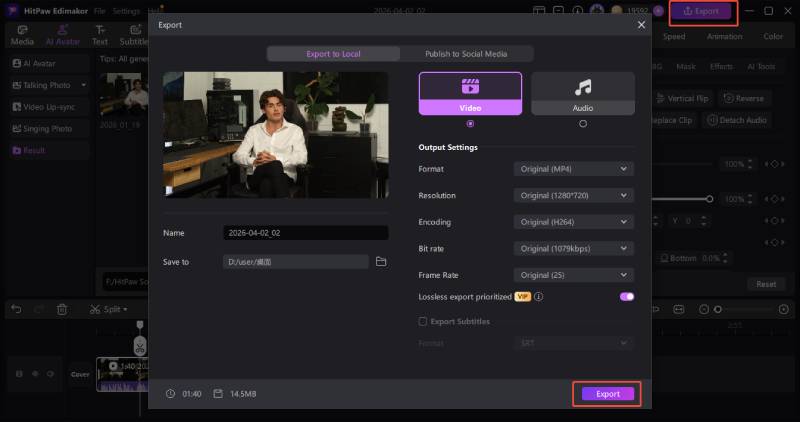Click the undo icon in timeline toolbar
Screen dimensions: 800x422
pyautogui.click(x=16, y=309)
